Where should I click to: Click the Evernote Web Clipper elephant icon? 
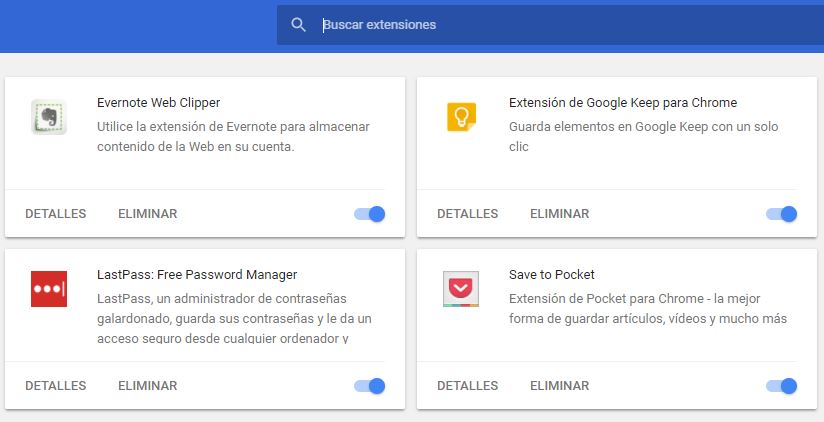pos(49,118)
